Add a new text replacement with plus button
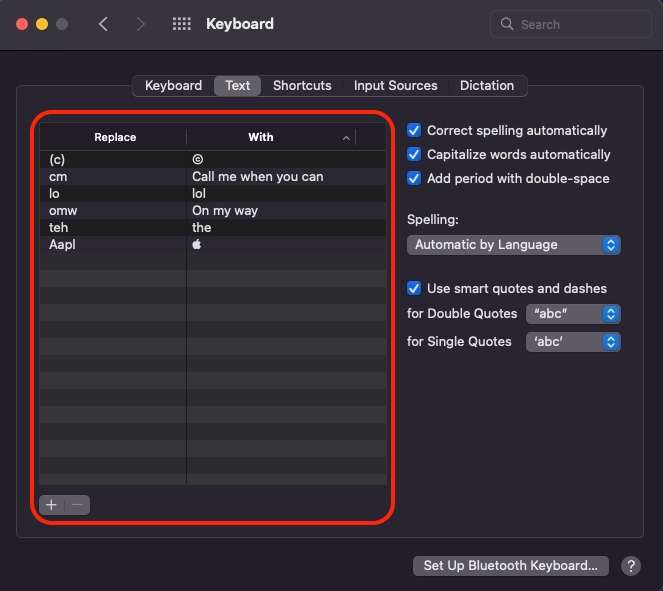This screenshot has height=591, width=663. pos(52,505)
